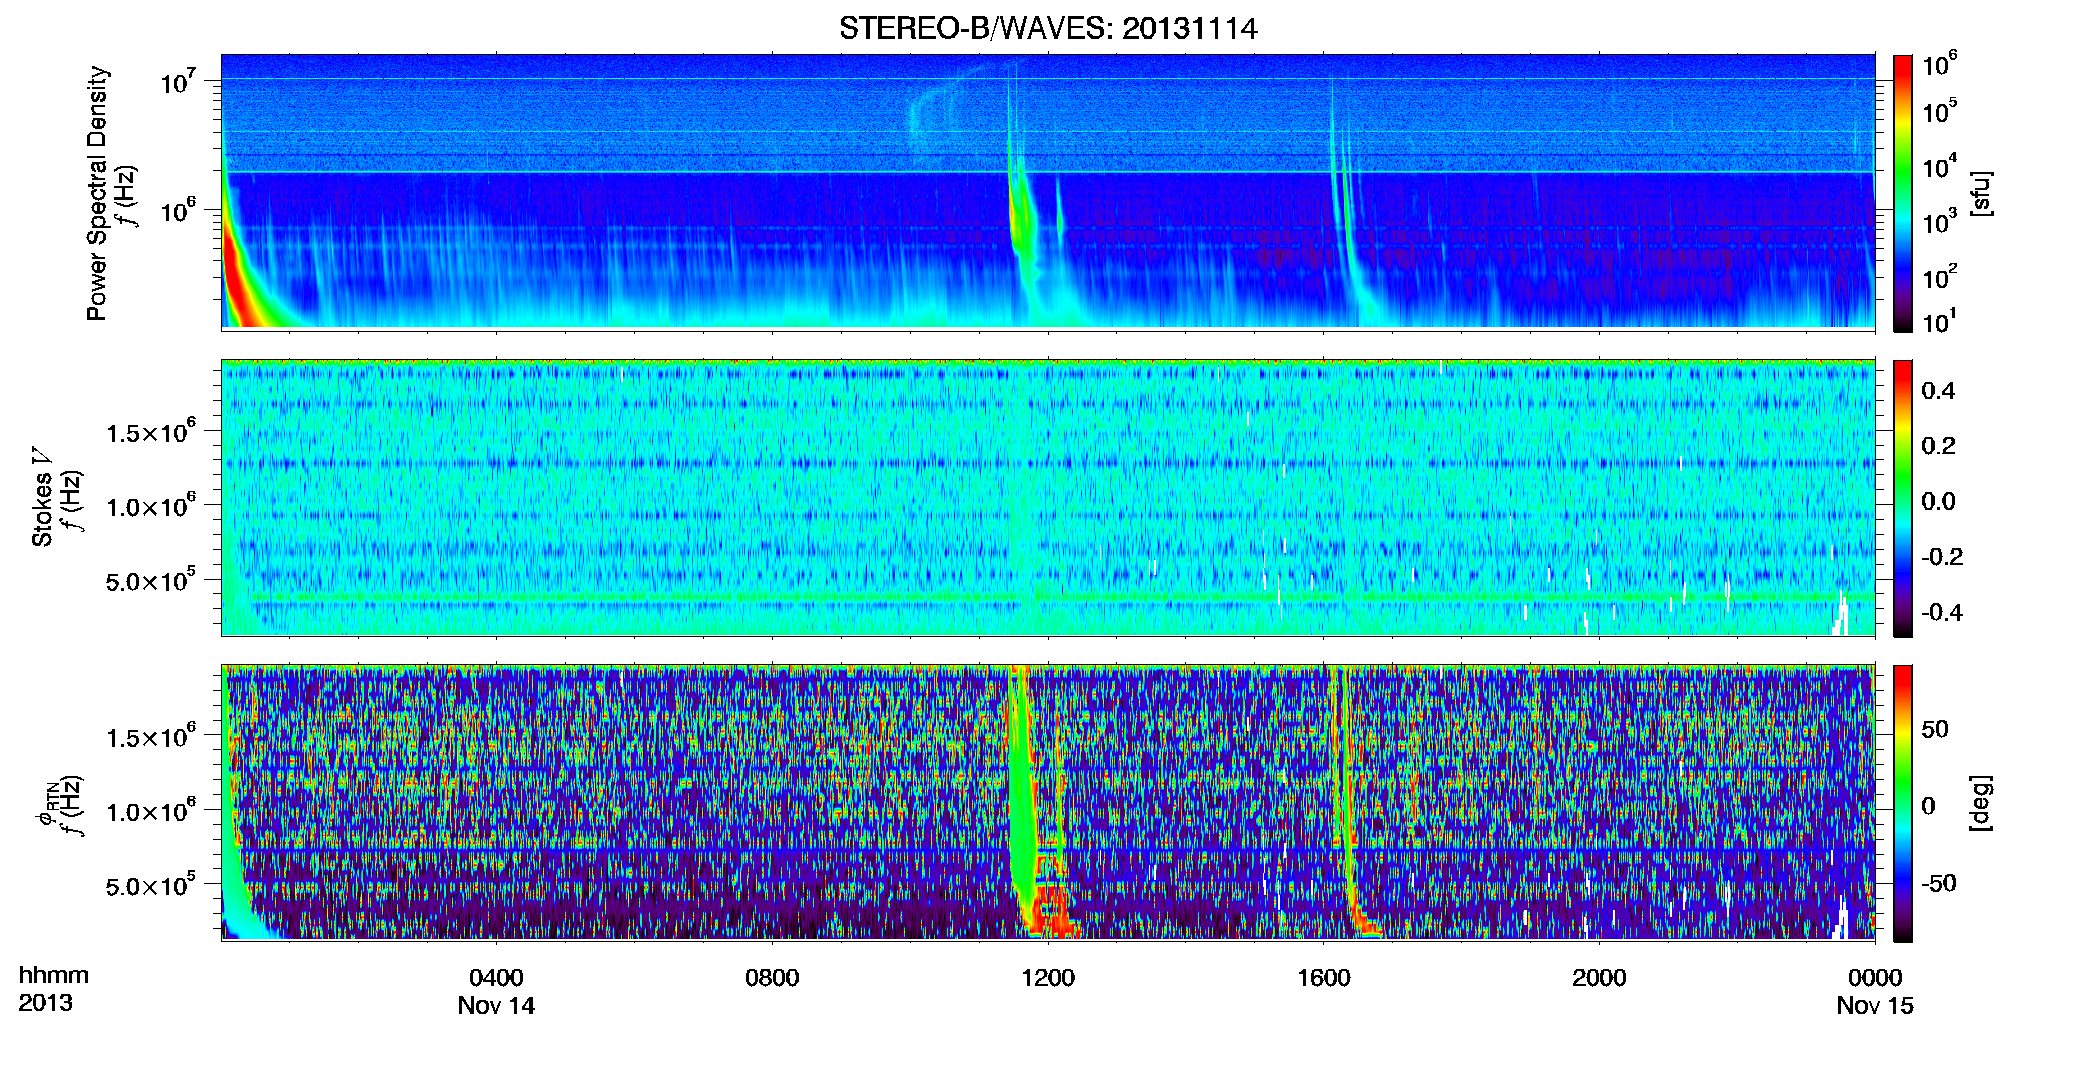The width and height of the screenshot is (2096, 1080).
Task: Click the power spectral density color bar
Action: point(1903,193)
